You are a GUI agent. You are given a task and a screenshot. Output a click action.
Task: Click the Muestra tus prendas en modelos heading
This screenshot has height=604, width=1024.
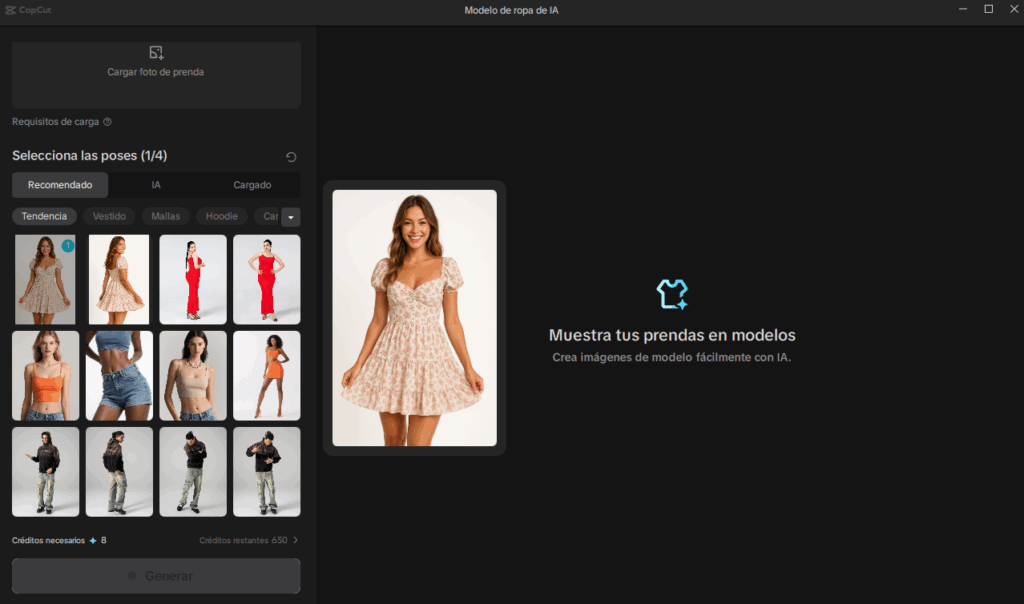click(672, 335)
